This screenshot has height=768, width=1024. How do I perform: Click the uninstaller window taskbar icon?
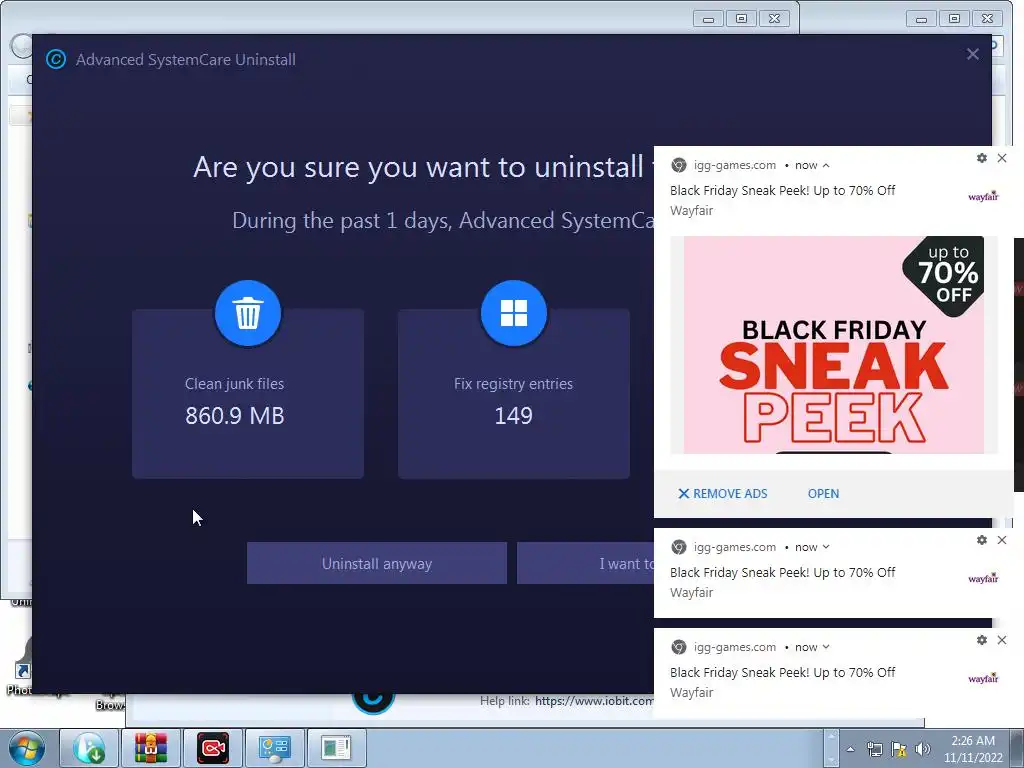pos(336,748)
